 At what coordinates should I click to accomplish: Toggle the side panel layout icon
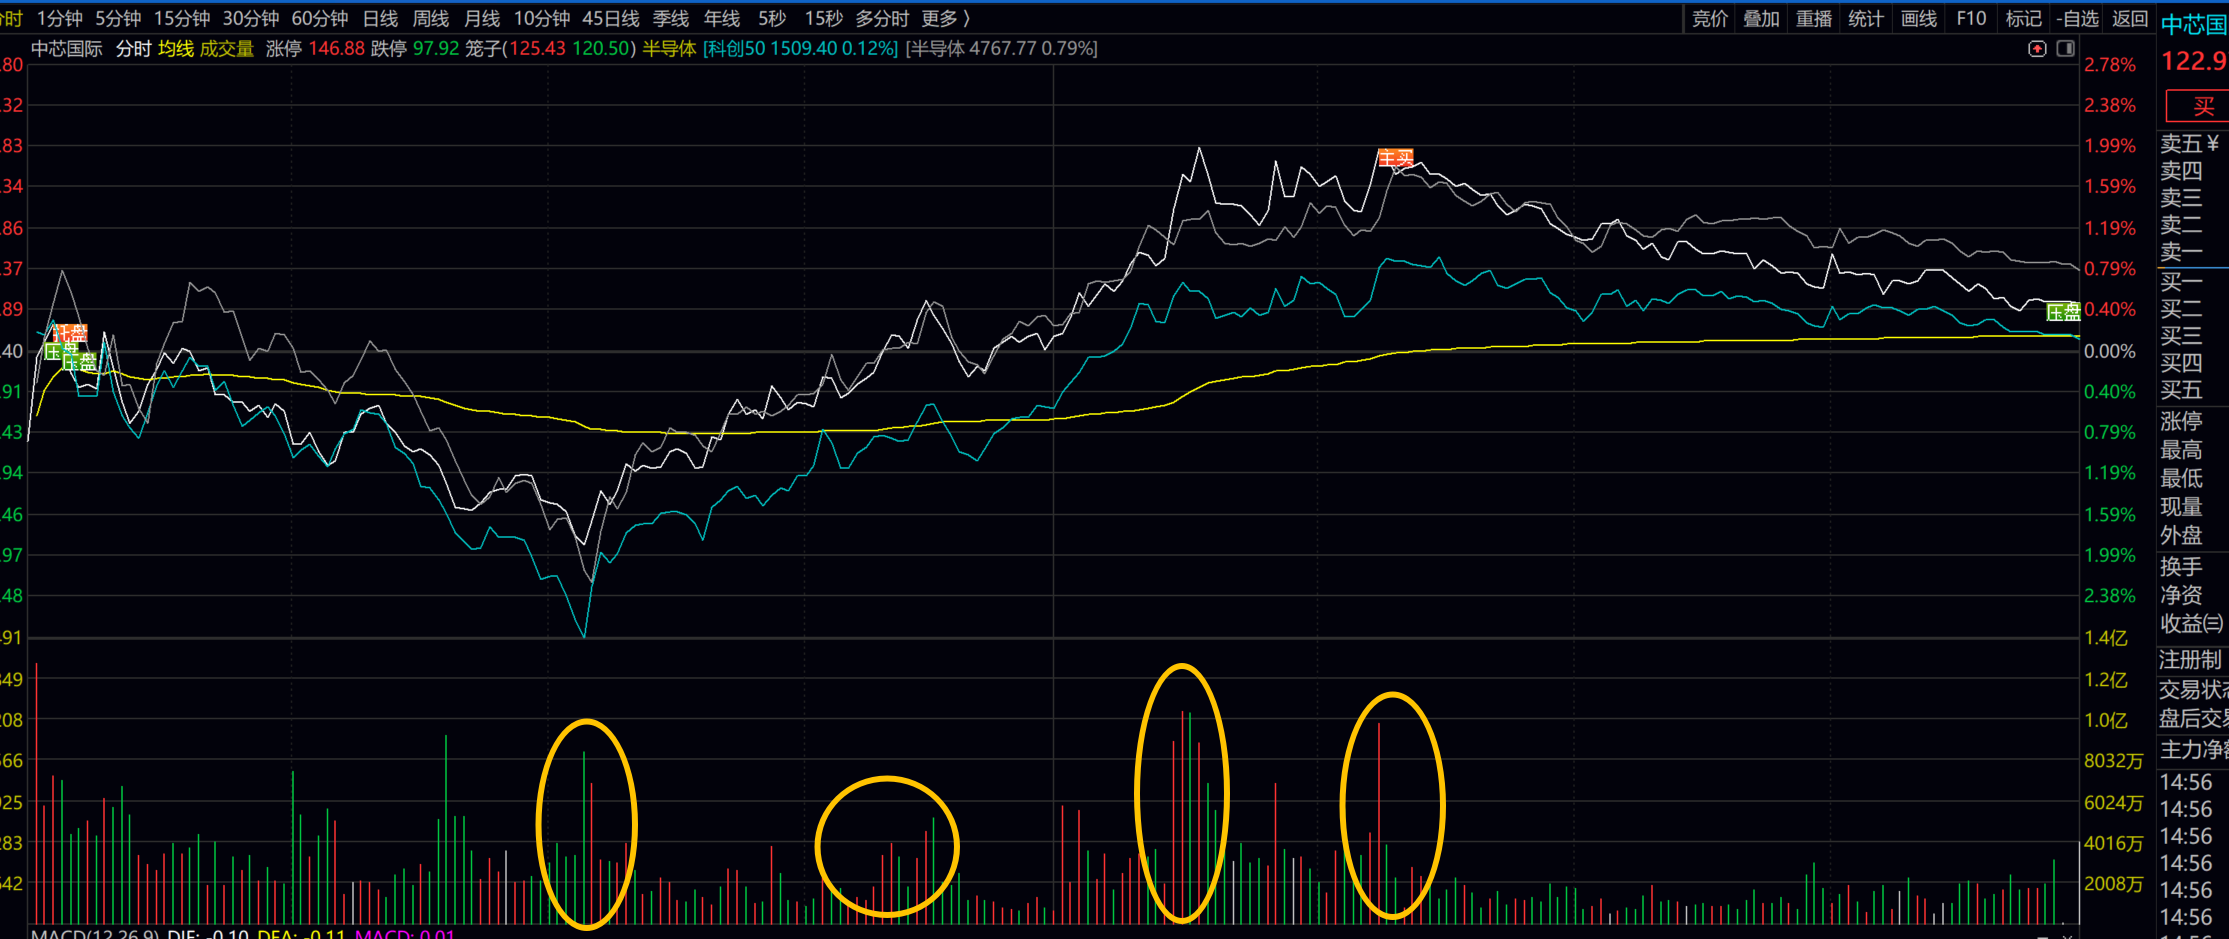2065,49
